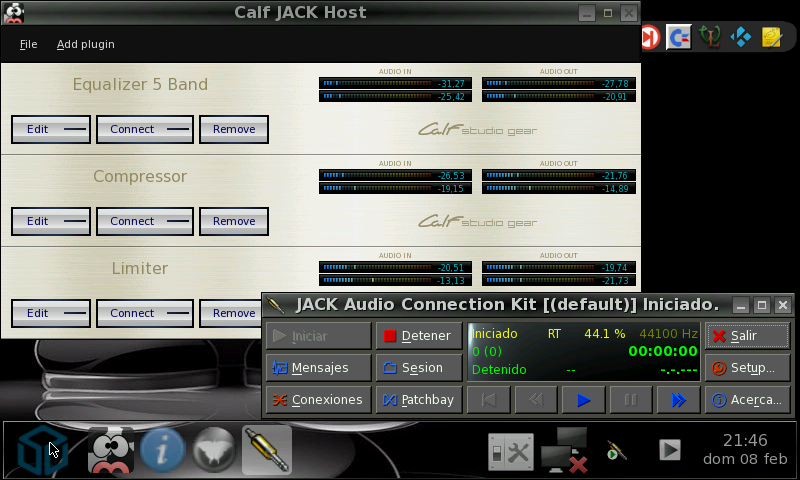Click the 44100 Hz sample rate readout
This screenshot has width=800, height=480.
tap(668, 334)
